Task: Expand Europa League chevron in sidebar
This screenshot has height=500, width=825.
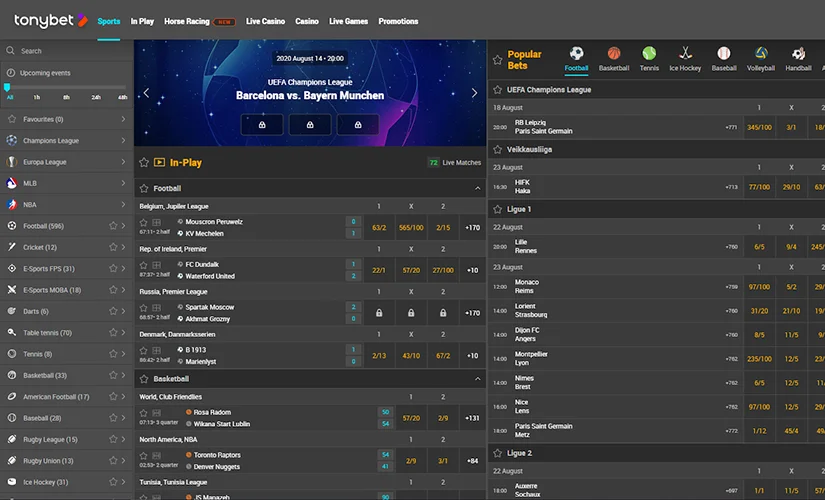Action: pyautogui.click(x=123, y=162)
